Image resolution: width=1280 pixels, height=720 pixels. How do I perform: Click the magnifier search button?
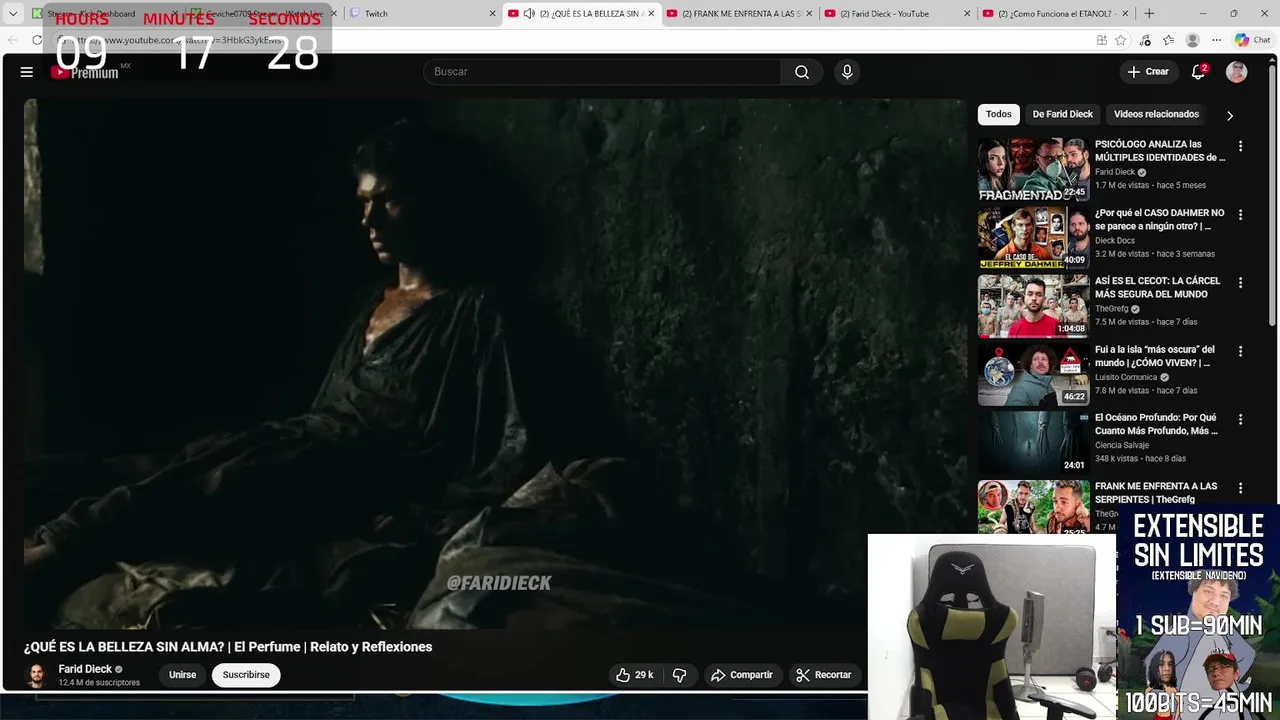802,72
